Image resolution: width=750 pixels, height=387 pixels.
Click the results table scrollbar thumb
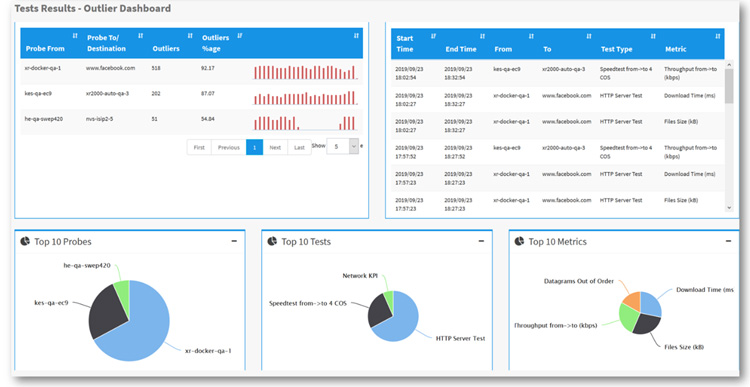pos(729,86)
